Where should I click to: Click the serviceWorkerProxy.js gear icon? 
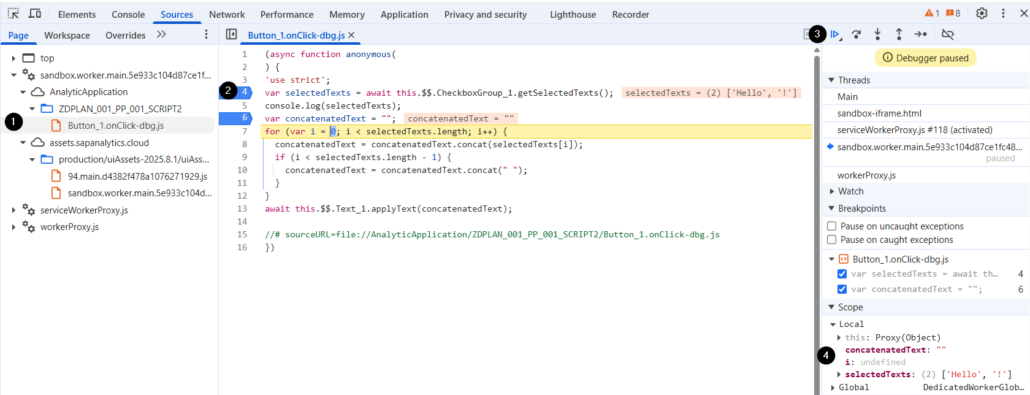point(29,210)
